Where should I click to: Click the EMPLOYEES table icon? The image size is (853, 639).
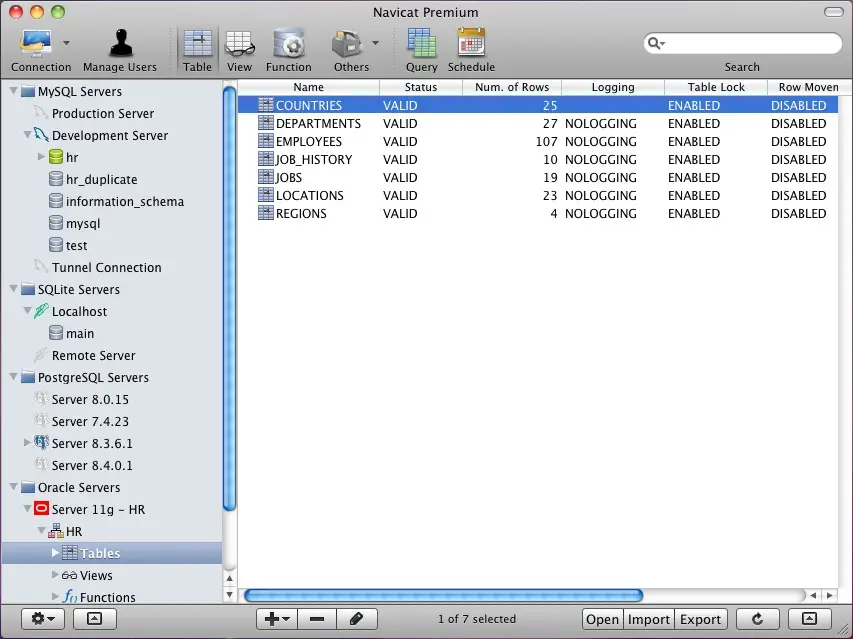click(265, 141)
